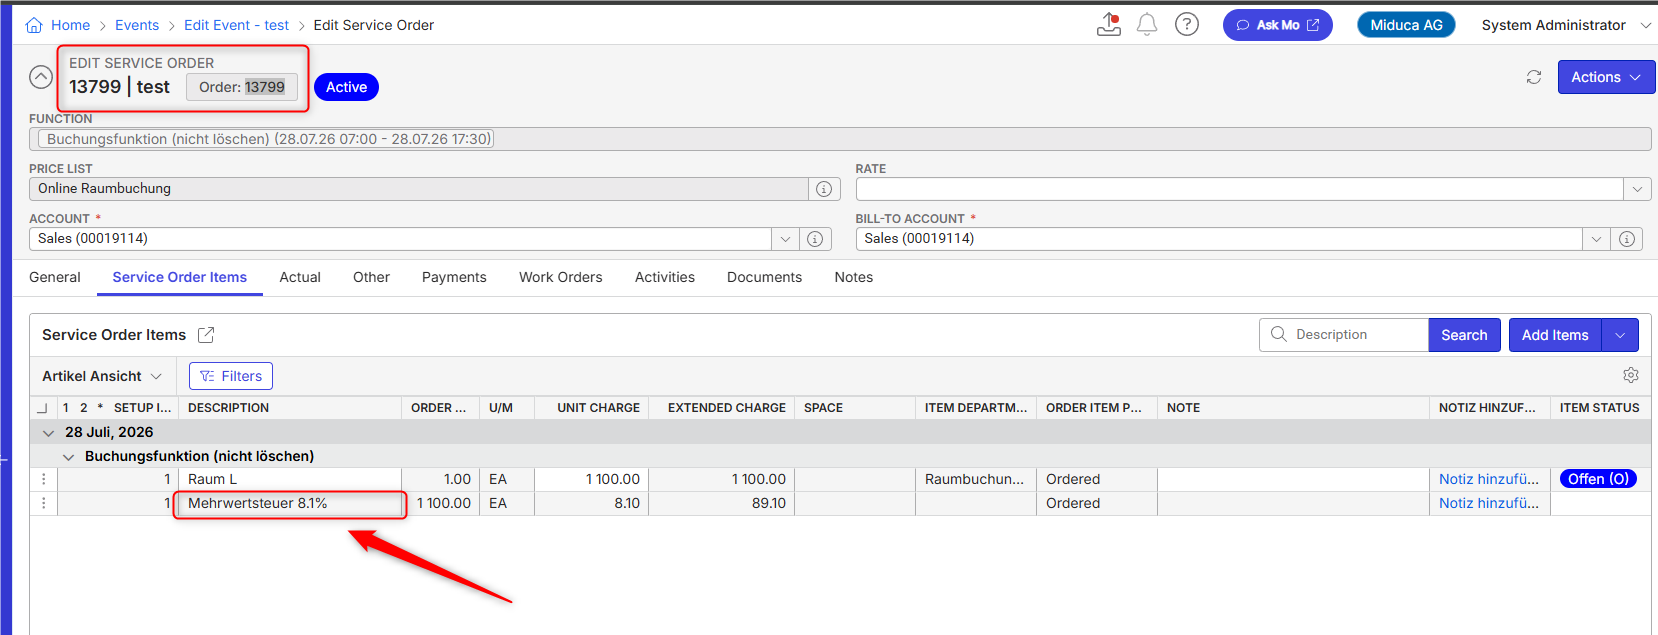
Task: Sort by the Description column header
Action: click(x=290, y=408)
